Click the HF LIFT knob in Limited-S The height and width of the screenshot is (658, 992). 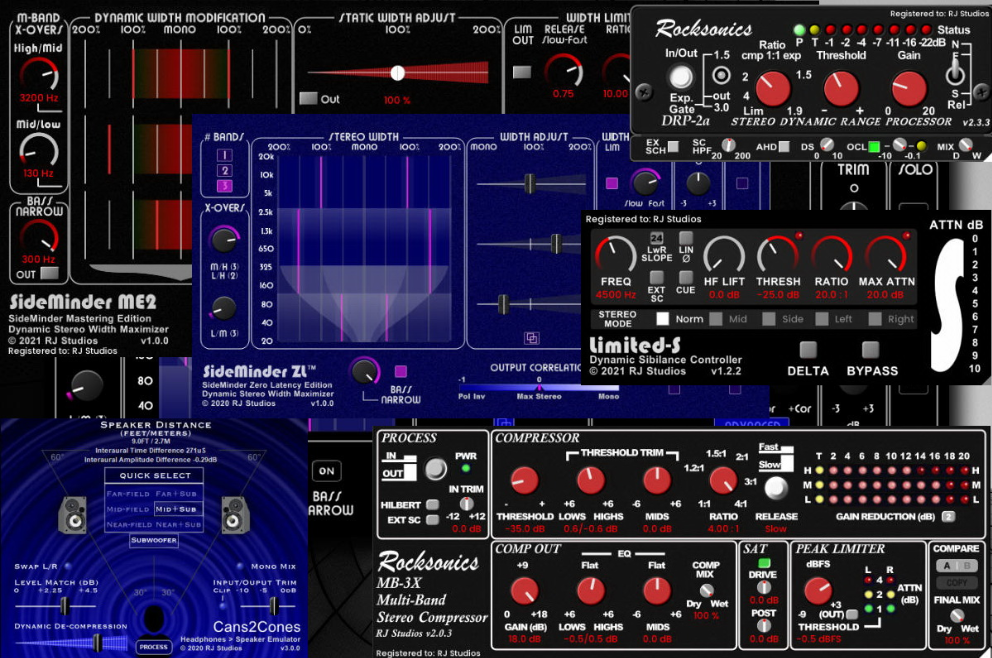(x=724, y=254)
